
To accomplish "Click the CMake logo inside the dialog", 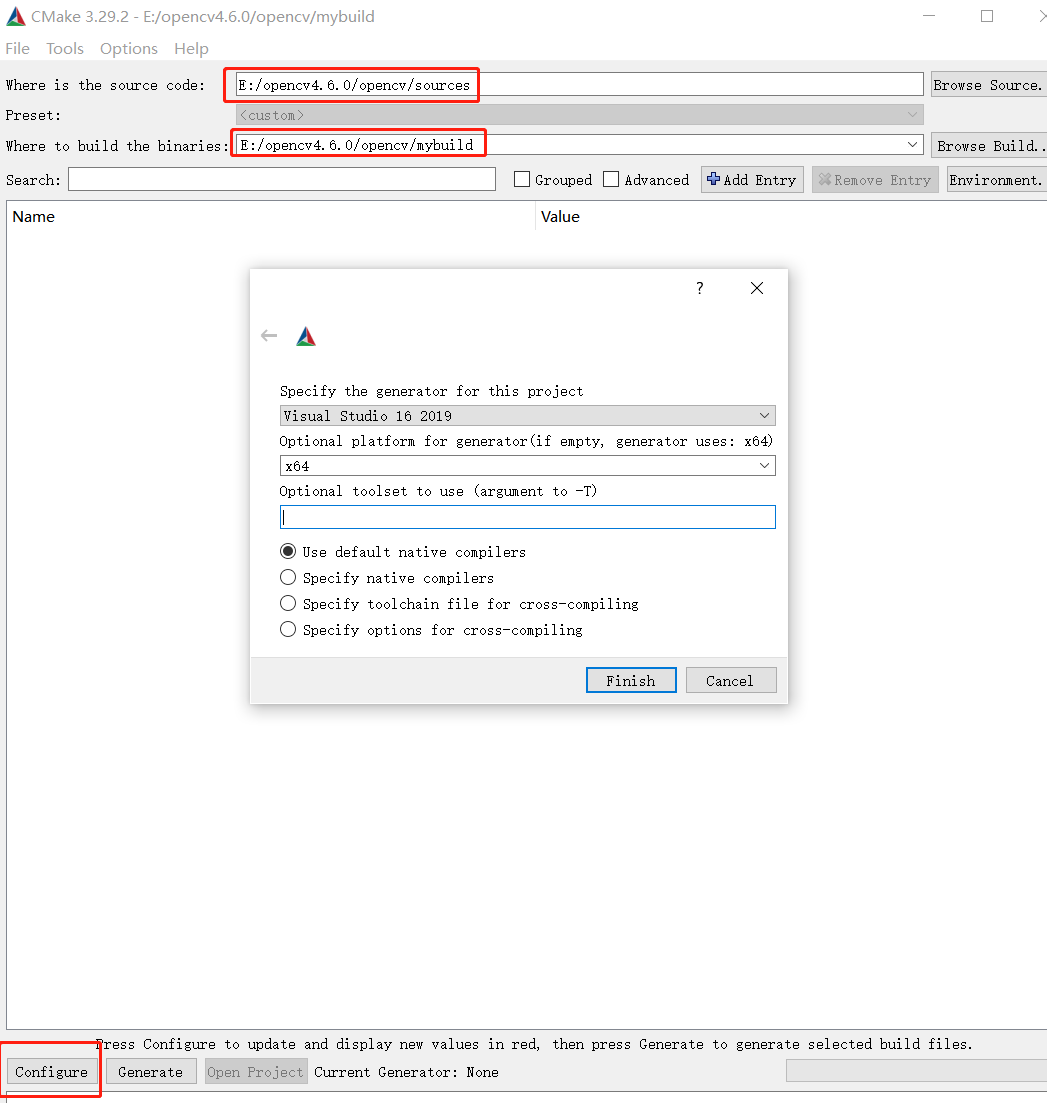I will point(306,337).
